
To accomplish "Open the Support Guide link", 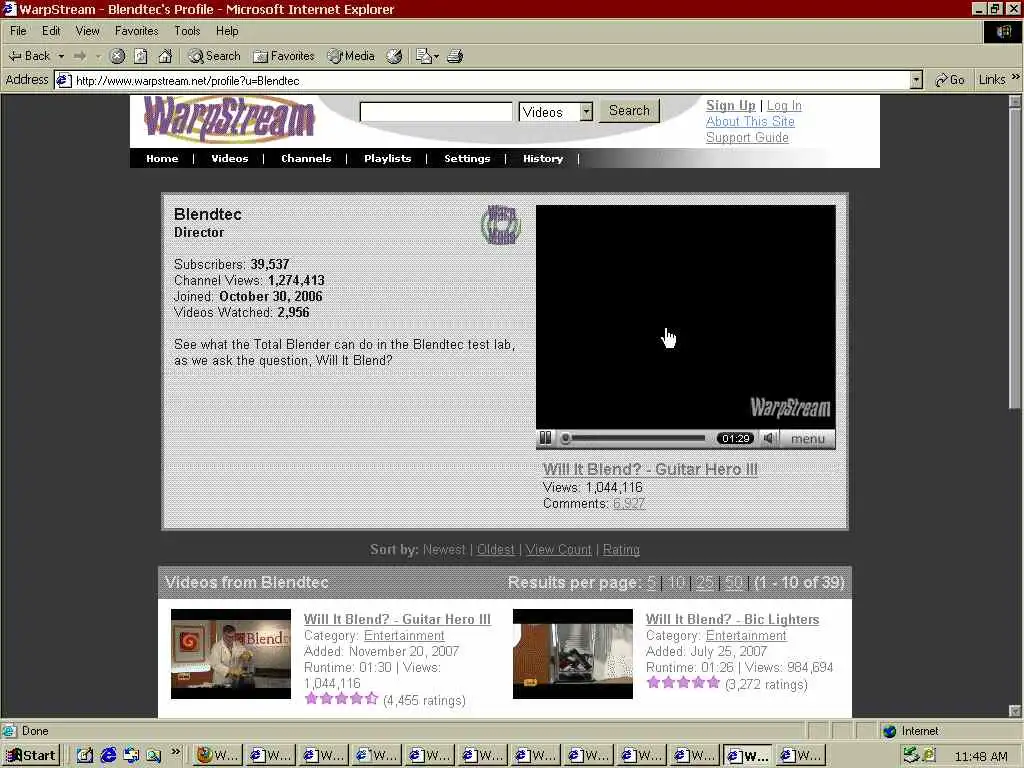I will tap(747, 137).
